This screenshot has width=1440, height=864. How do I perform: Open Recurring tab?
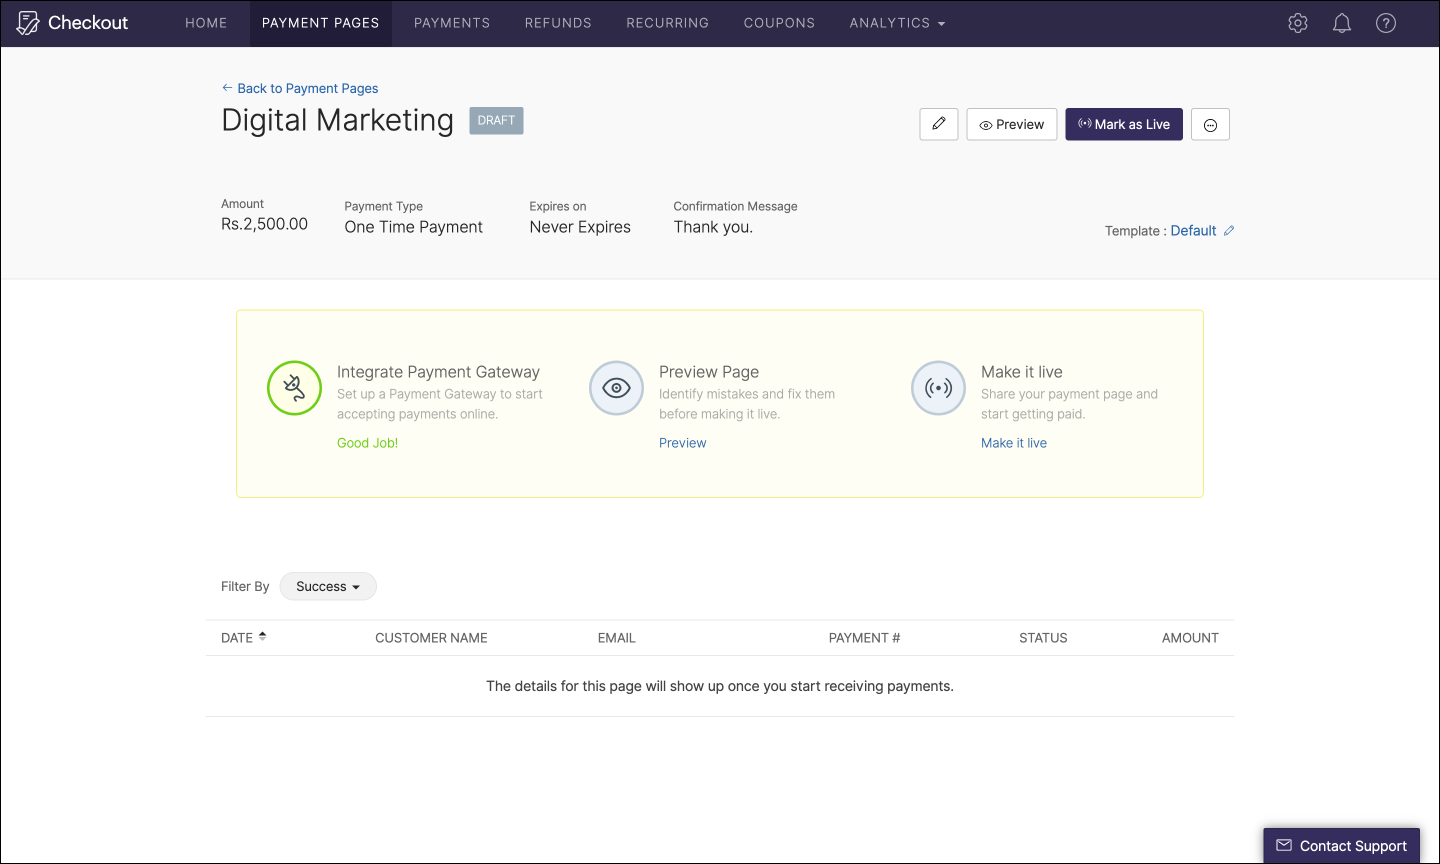point(668,23)
